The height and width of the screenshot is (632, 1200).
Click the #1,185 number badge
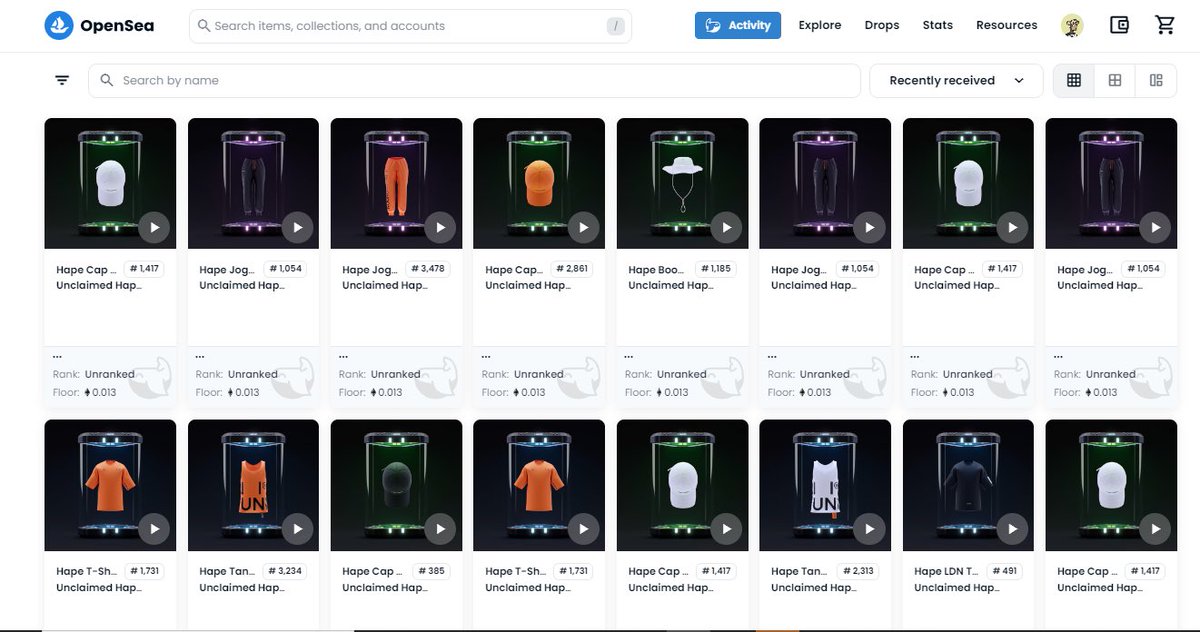click(716, 269)
